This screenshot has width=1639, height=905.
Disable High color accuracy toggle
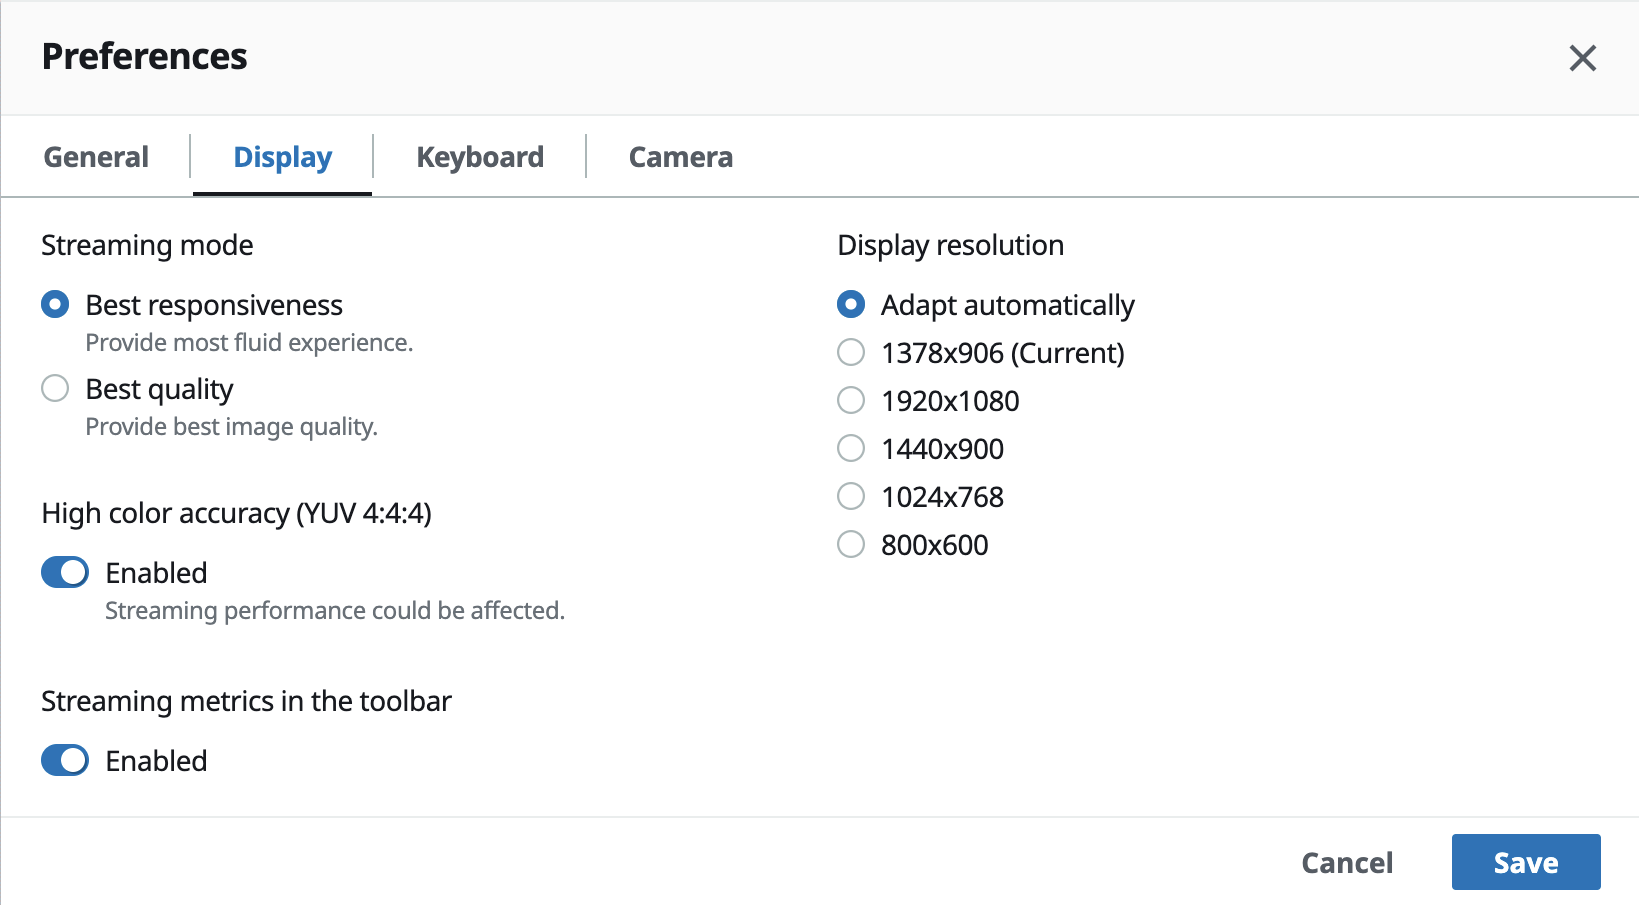pyautogui.click(x=65, y=572)
